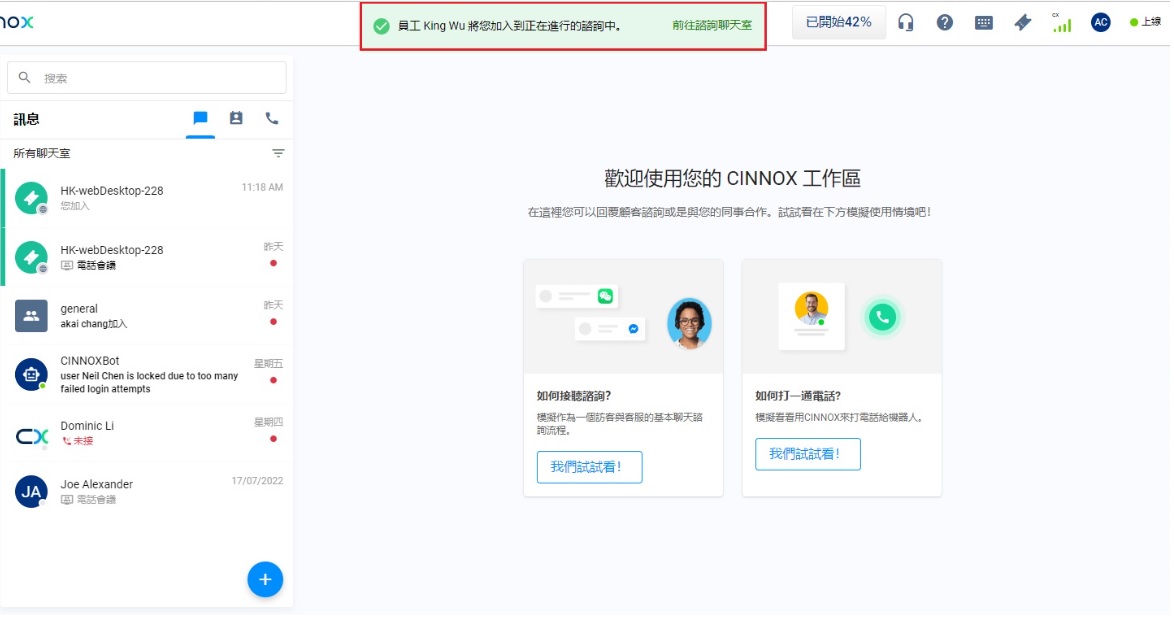Click the 歡迎使用您的 CINNOX 工作區 title

click(x=734, y=179)
